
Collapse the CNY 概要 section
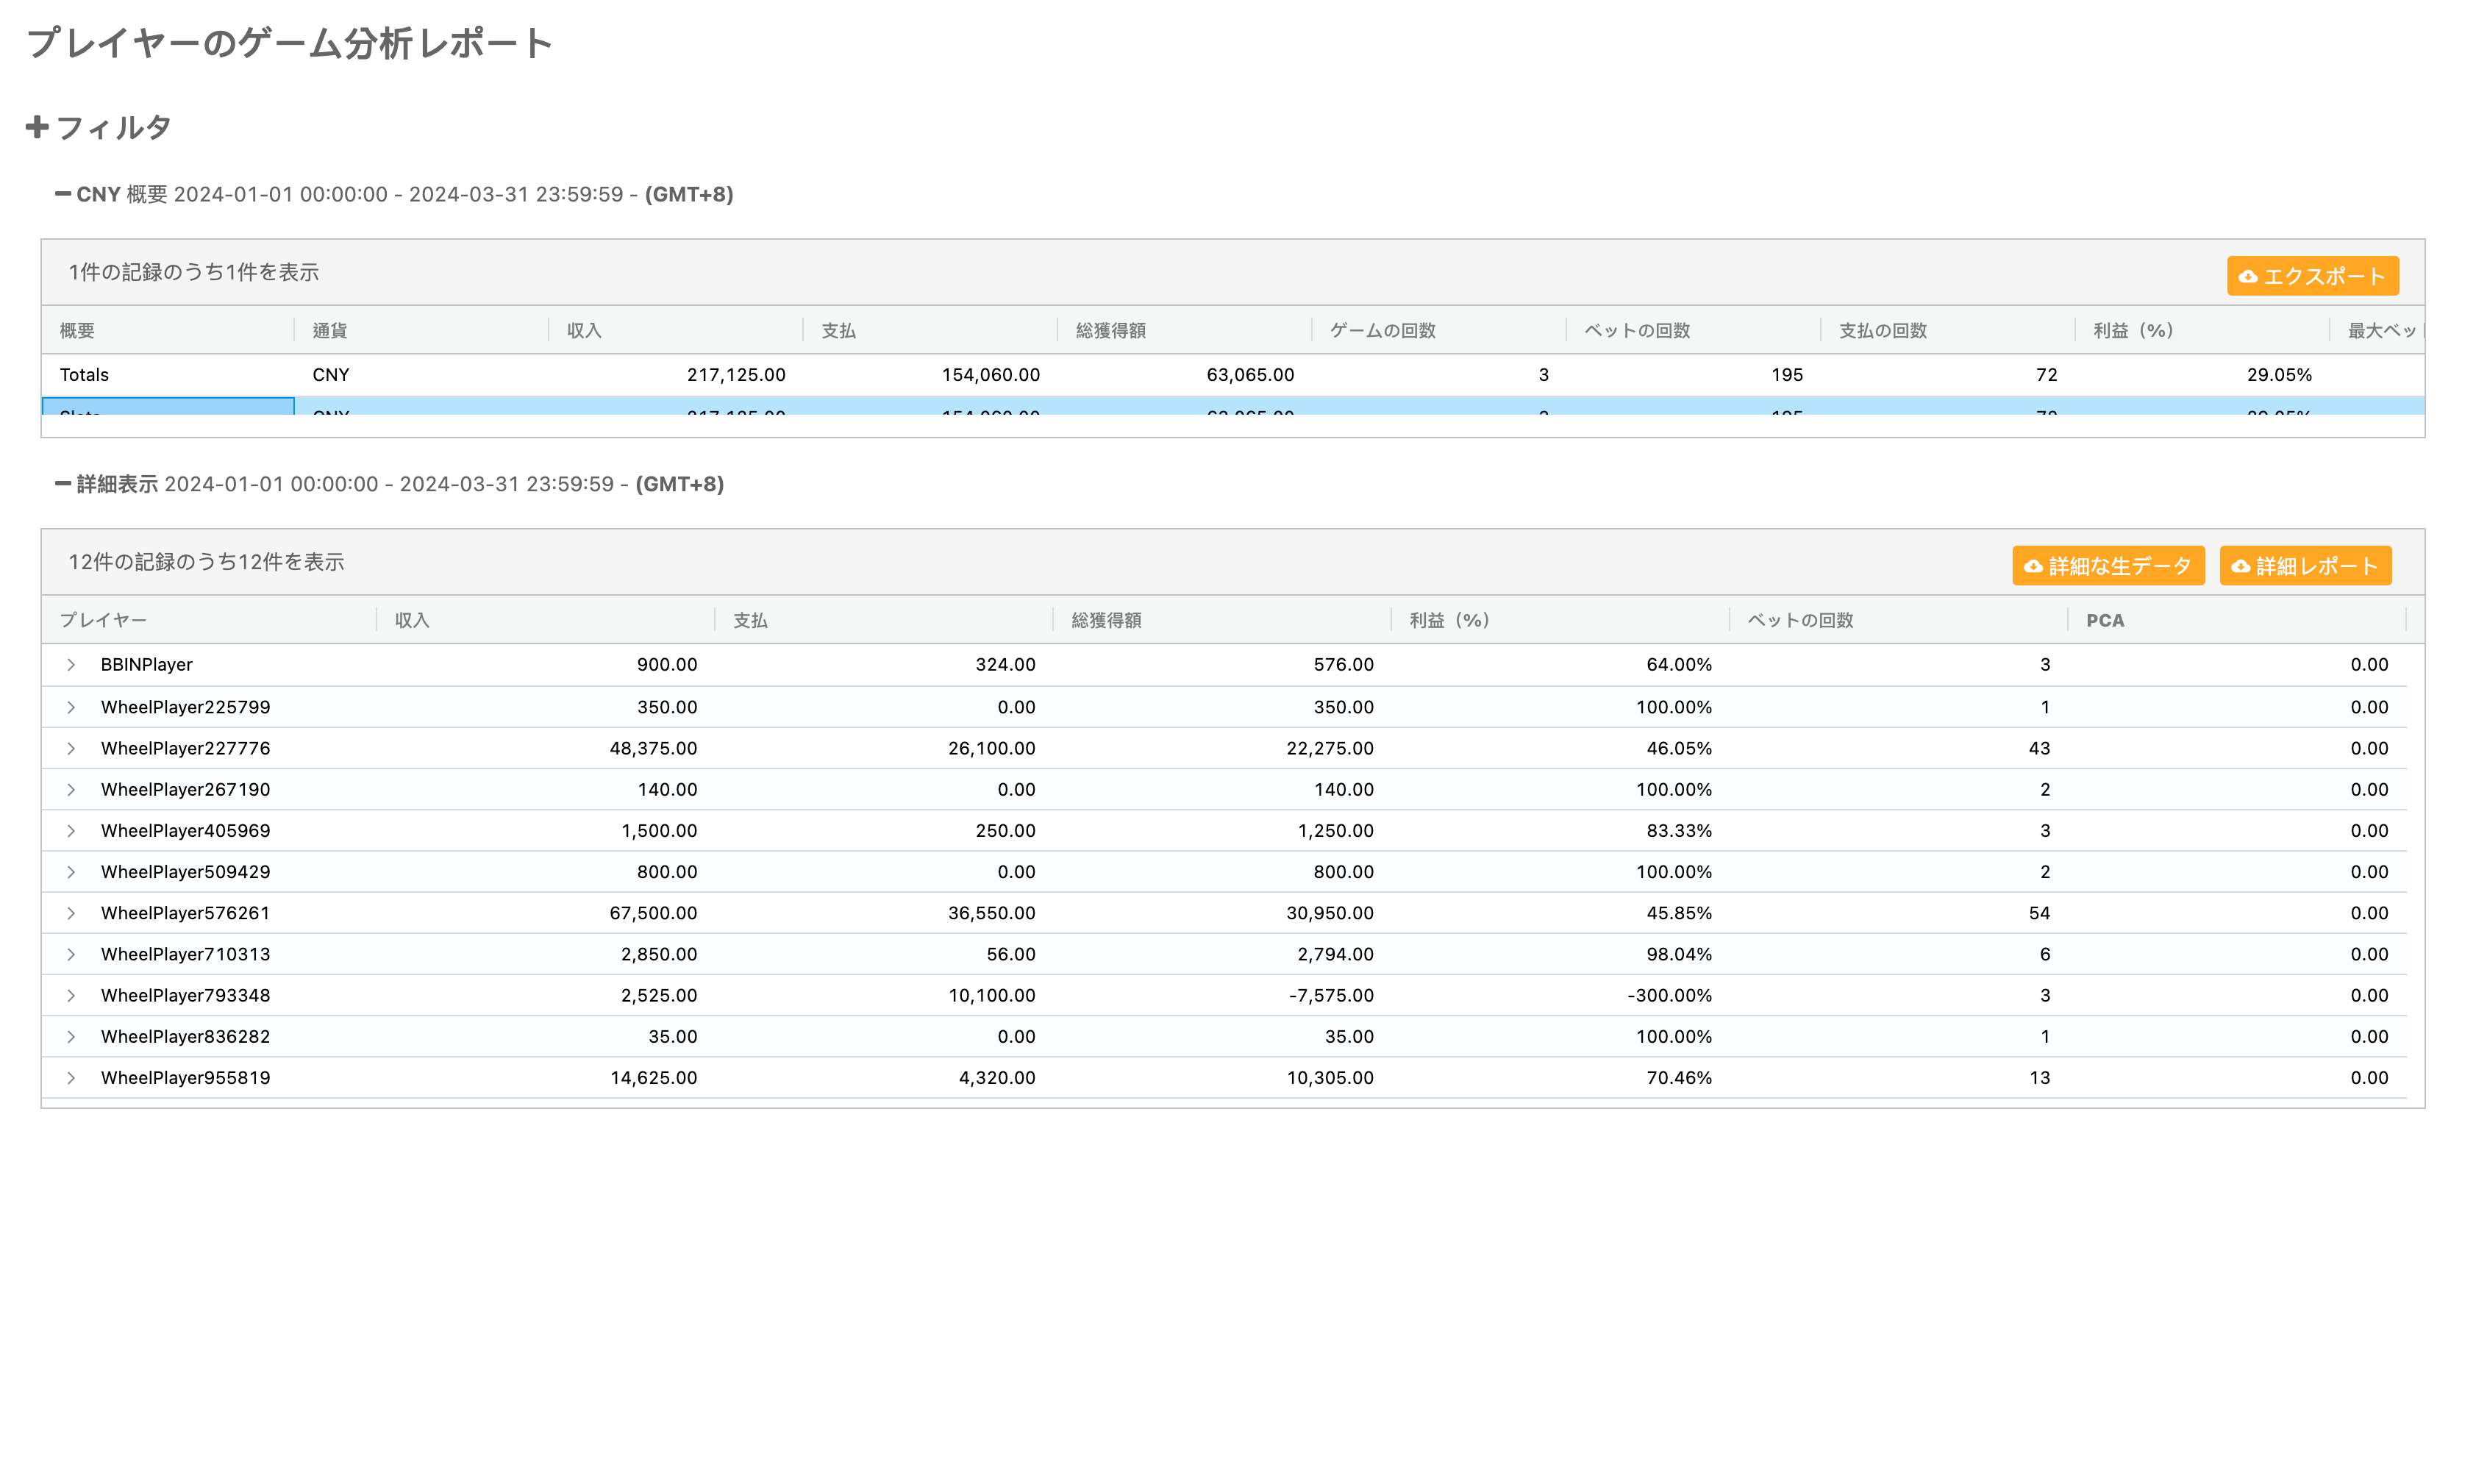pos(63,194)
